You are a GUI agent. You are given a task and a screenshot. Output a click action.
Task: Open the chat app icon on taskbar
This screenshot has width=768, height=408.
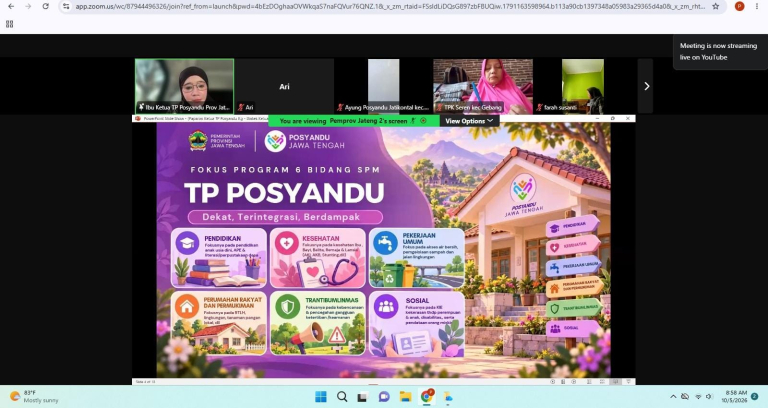coord(384,396)
